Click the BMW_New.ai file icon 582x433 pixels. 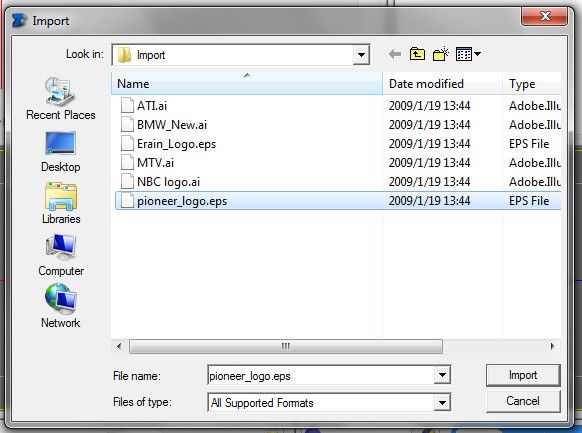127,124
